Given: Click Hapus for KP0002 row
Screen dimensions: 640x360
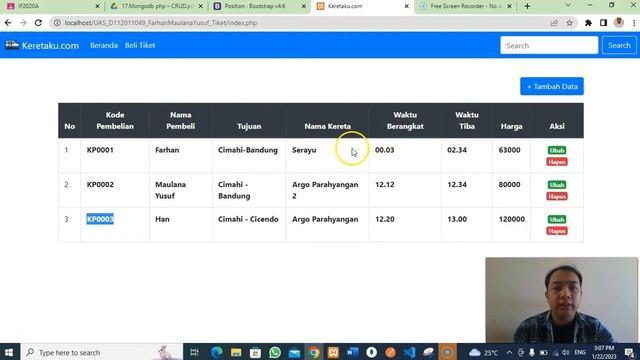Looking at the screenshot, I should [557, 197].
